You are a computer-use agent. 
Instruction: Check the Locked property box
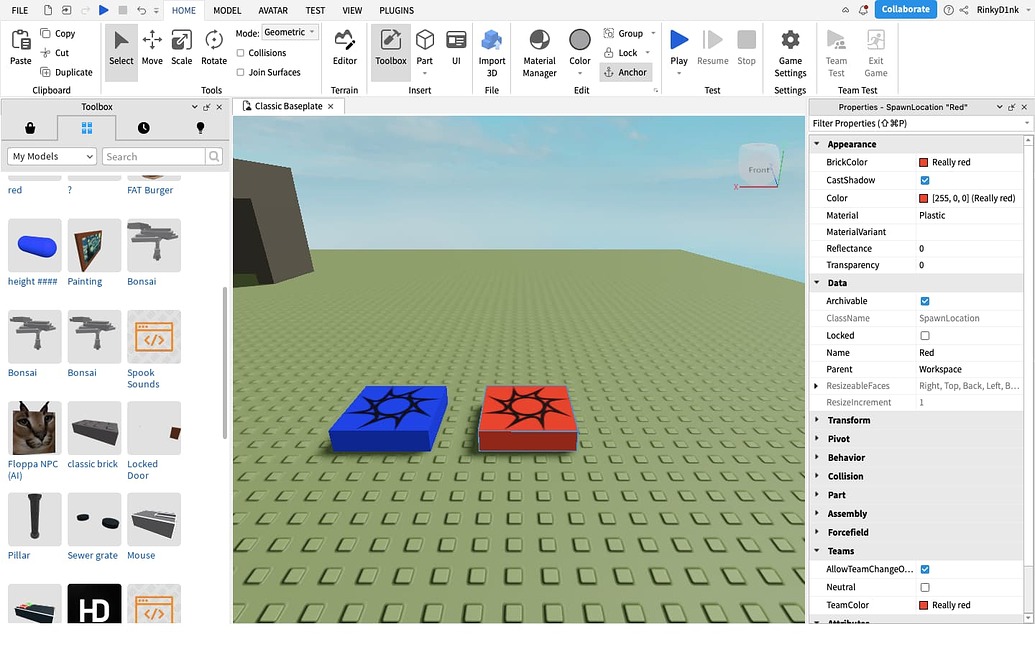(x=925, y=335)
